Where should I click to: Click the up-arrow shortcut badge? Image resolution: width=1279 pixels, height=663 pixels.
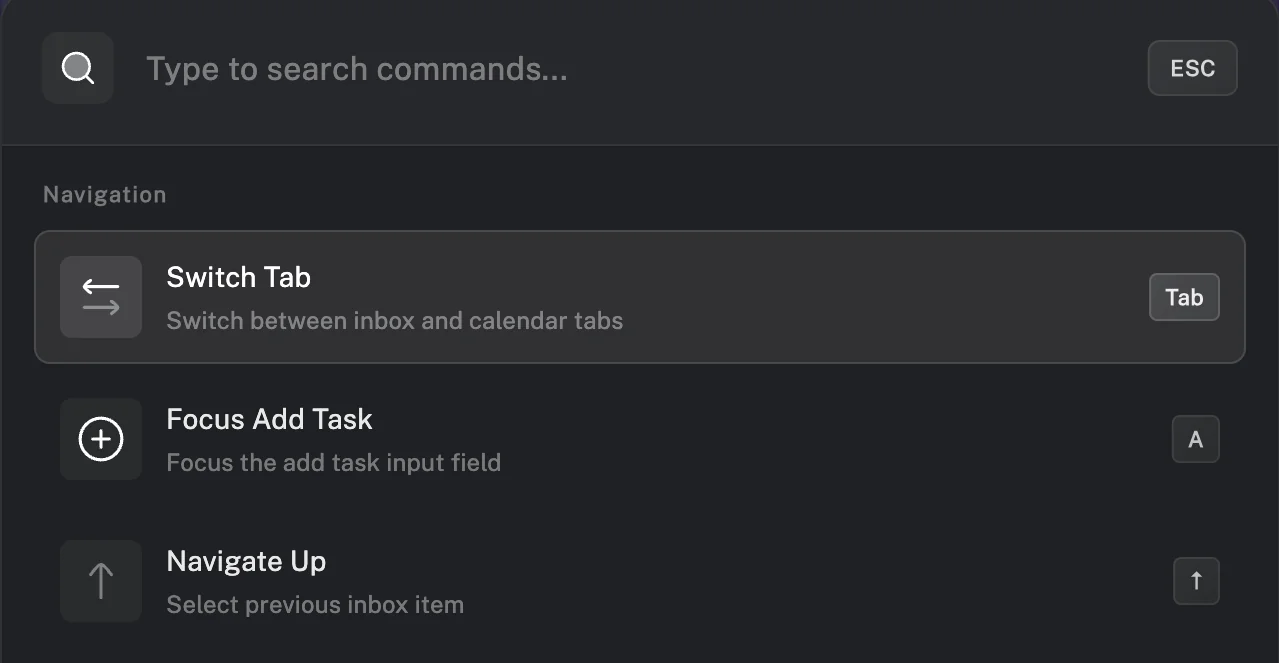click(x=1196, y=581)
